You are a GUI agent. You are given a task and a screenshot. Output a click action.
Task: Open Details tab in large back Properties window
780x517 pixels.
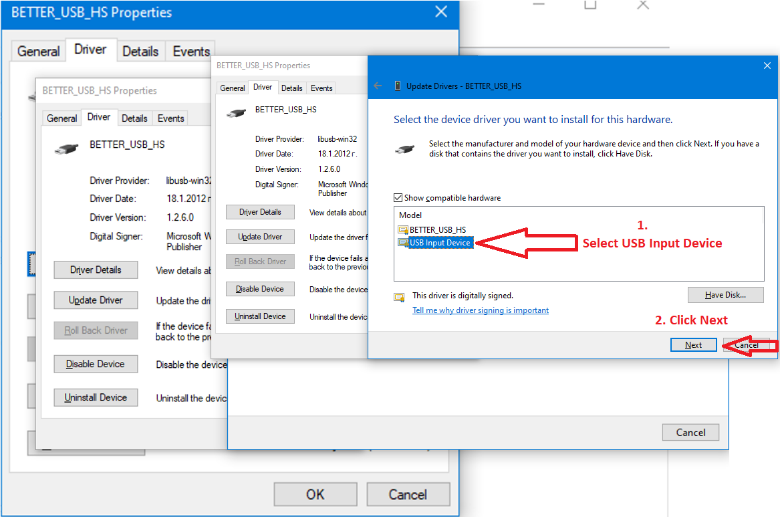140,51
